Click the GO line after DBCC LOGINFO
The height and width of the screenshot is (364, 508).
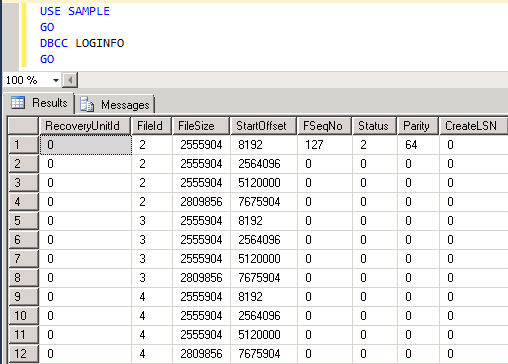pos(47,59)
